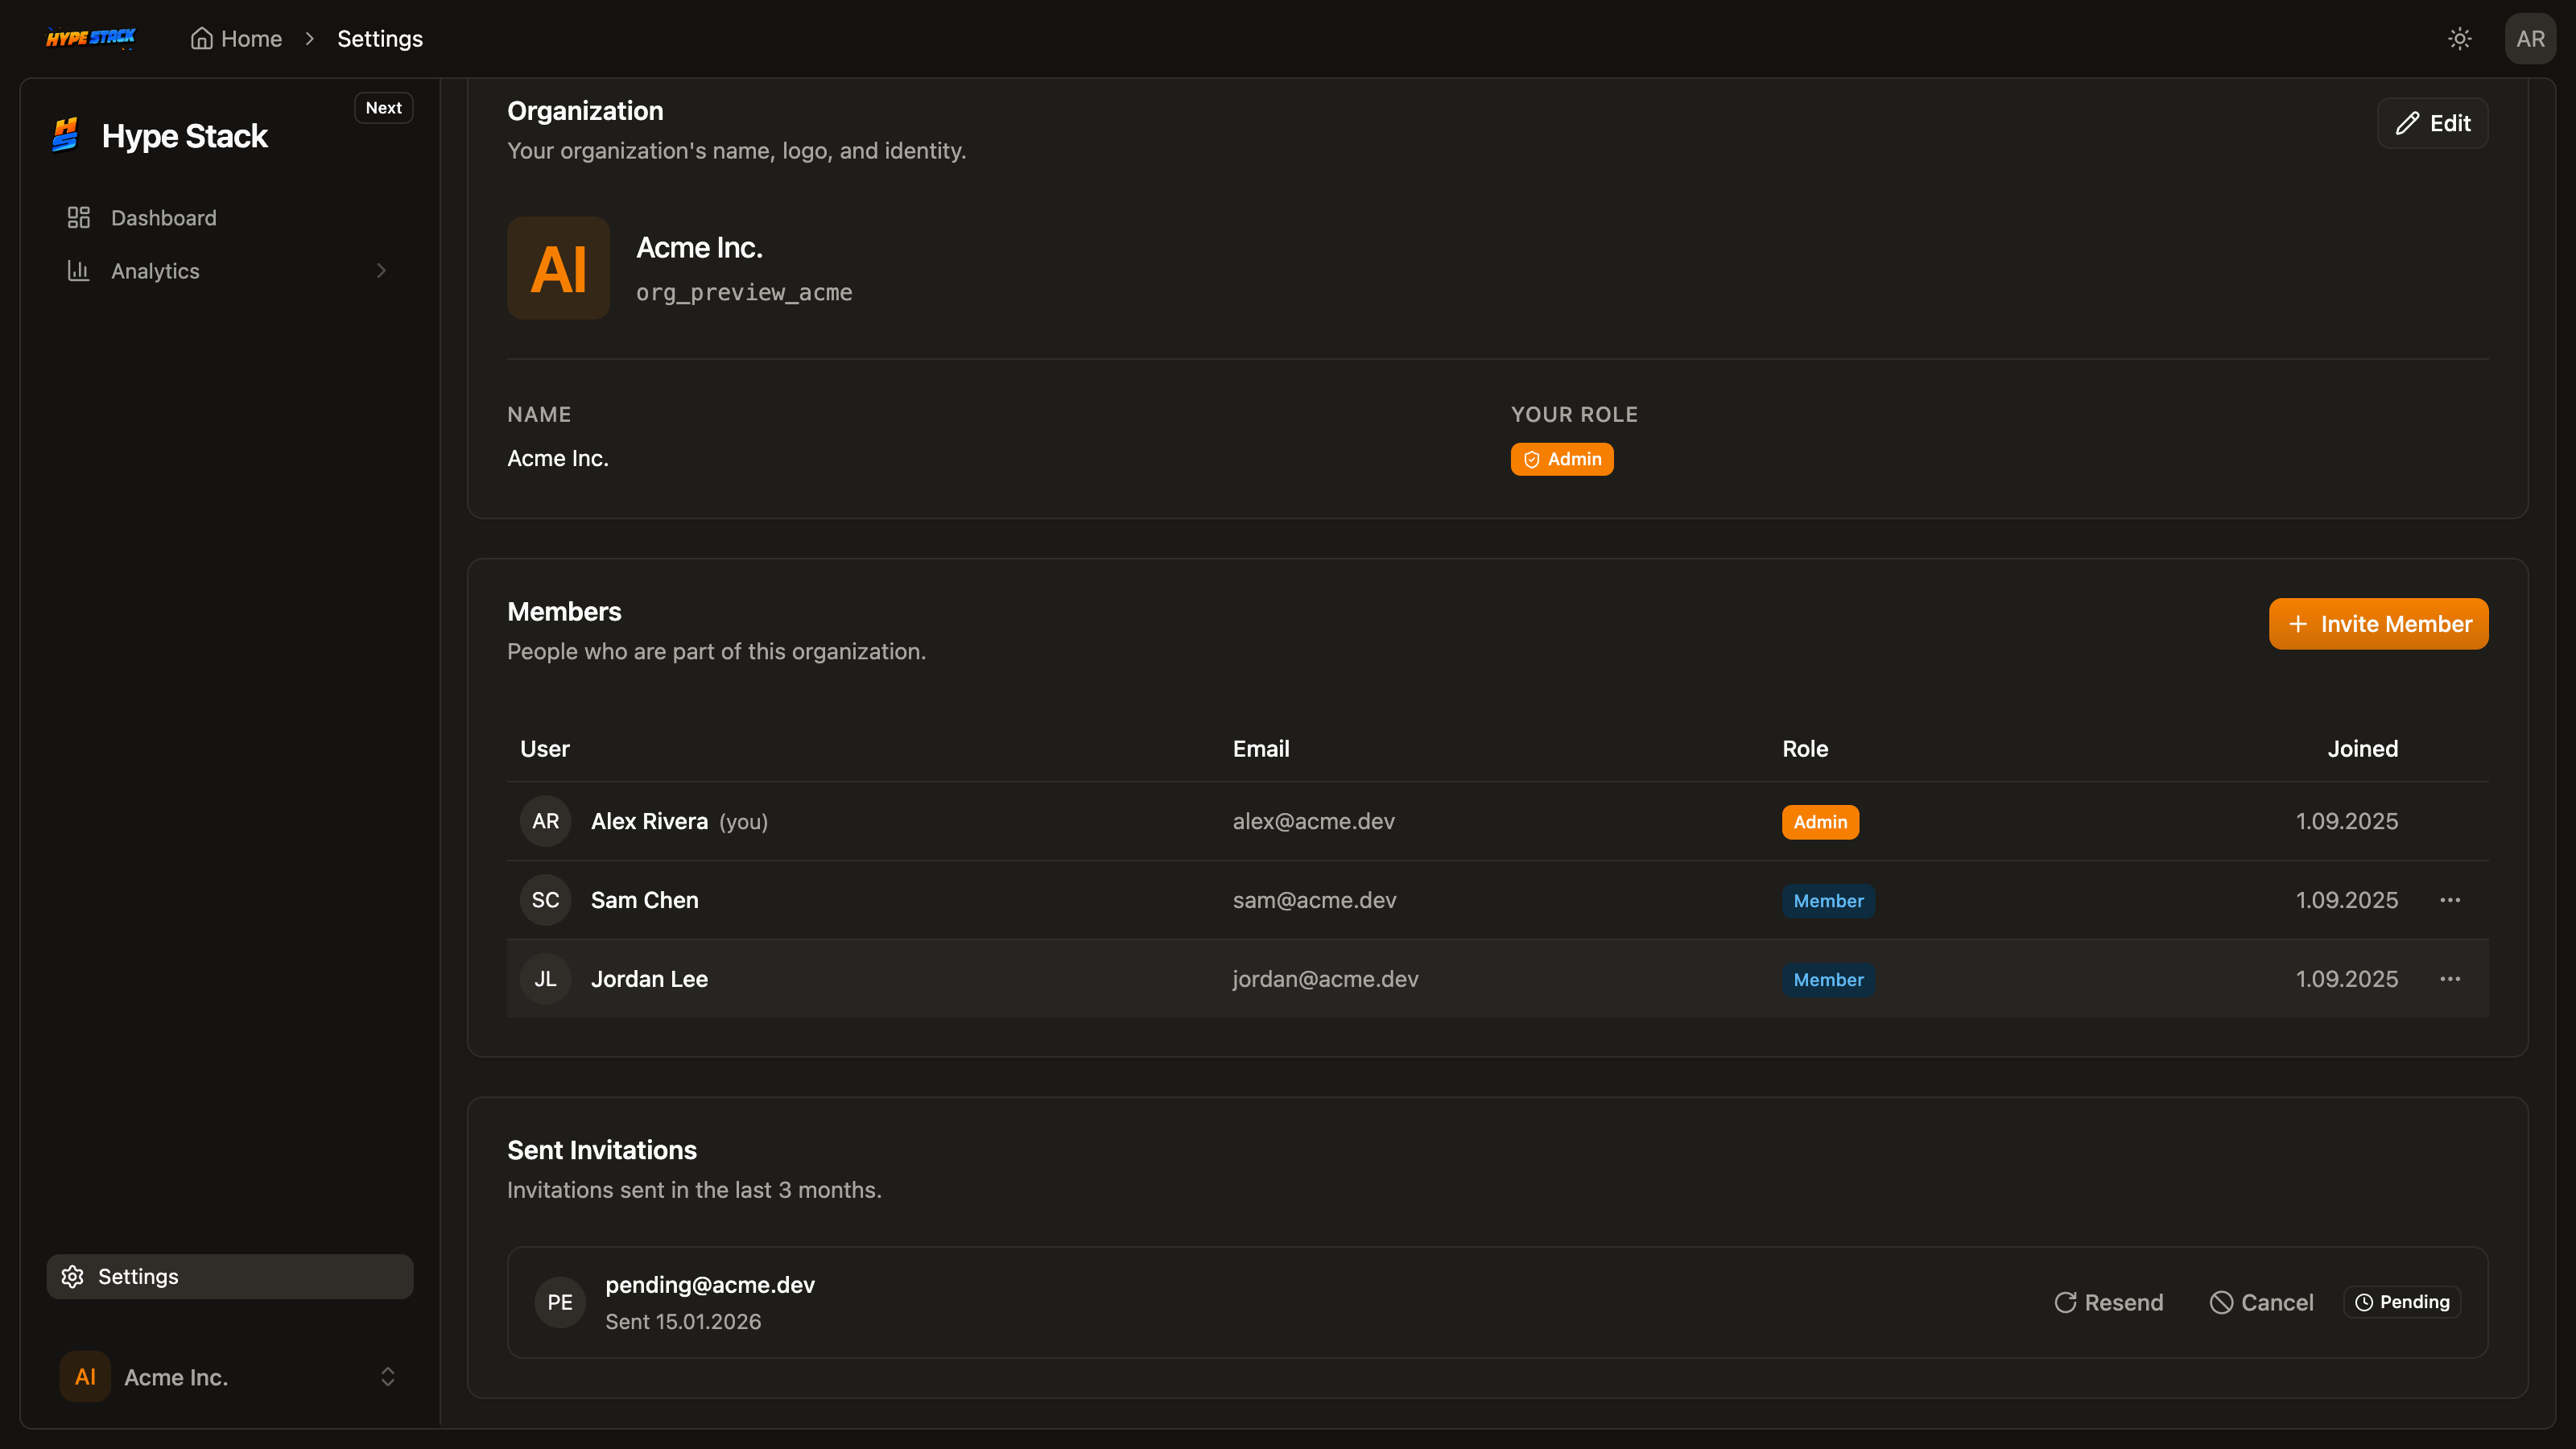Image resolution: width=2576 pixels, height=1449 pixels.
Task: Click the Organization section heading
Action: click(x=585, y=111)
